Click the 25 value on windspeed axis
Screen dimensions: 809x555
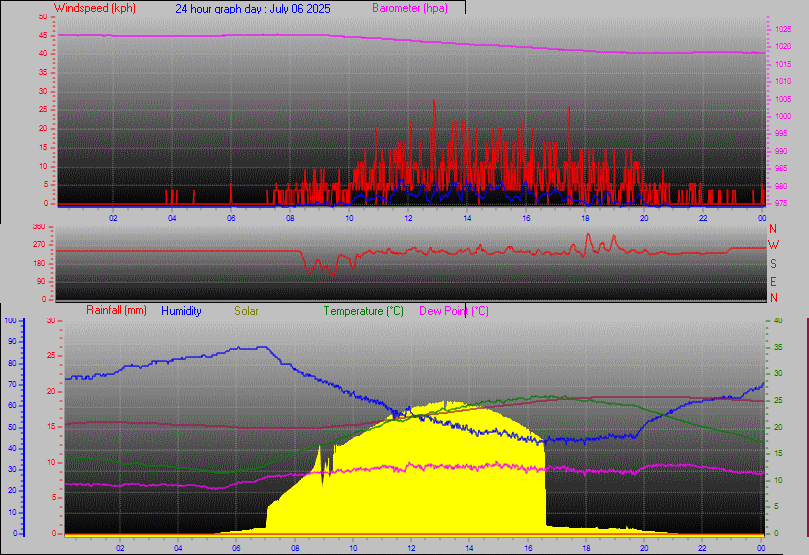[x=43, y=110]
